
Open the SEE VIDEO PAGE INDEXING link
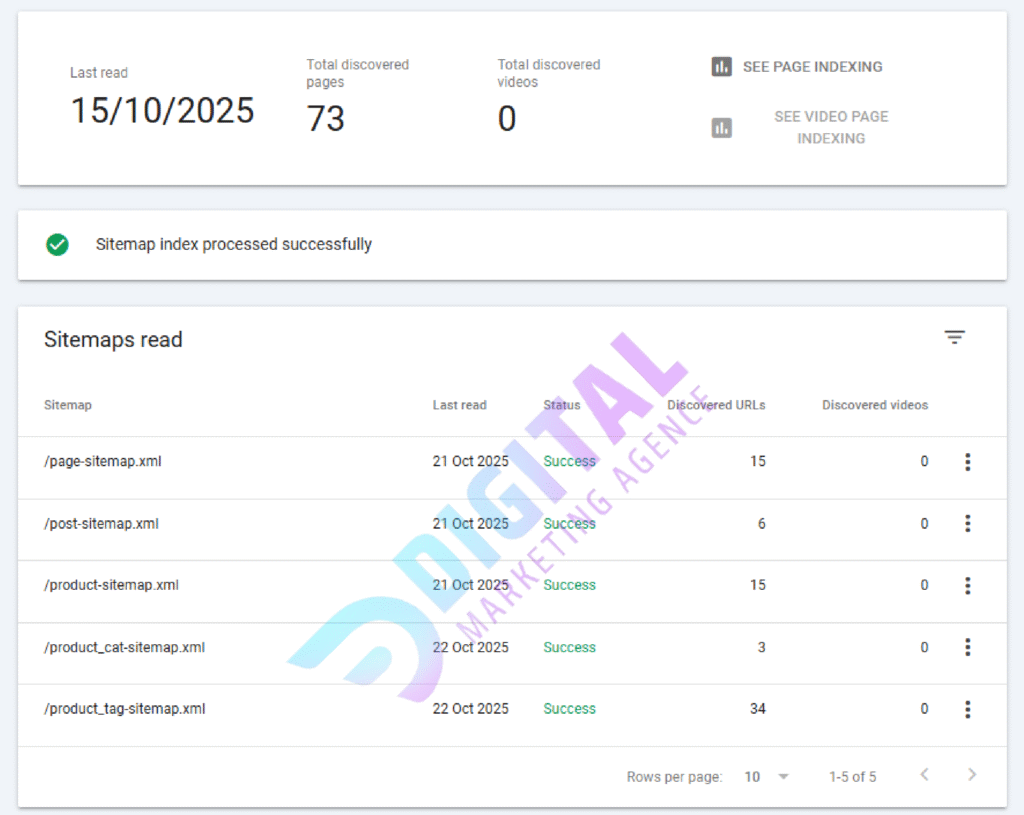click(831, 127)
